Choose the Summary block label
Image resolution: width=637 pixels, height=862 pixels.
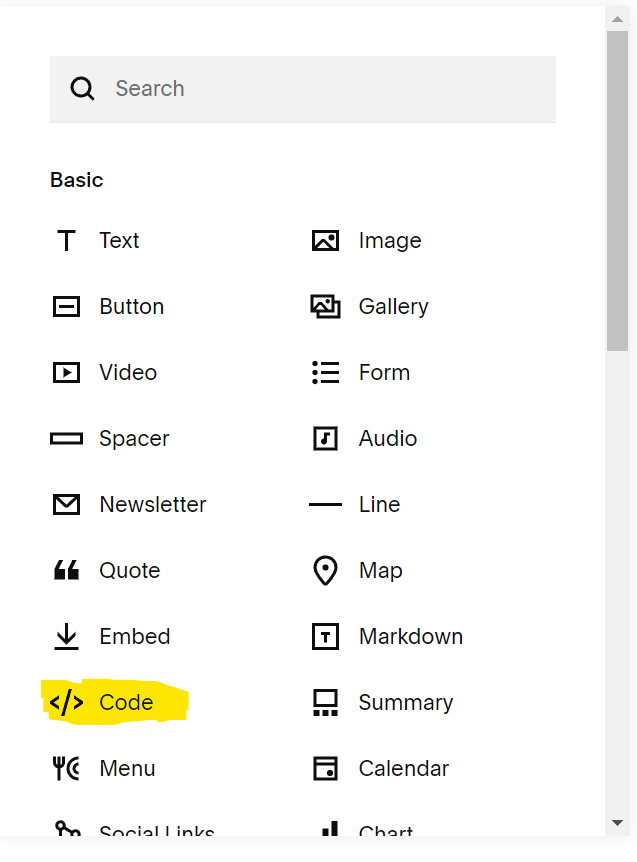click(406, 703)
